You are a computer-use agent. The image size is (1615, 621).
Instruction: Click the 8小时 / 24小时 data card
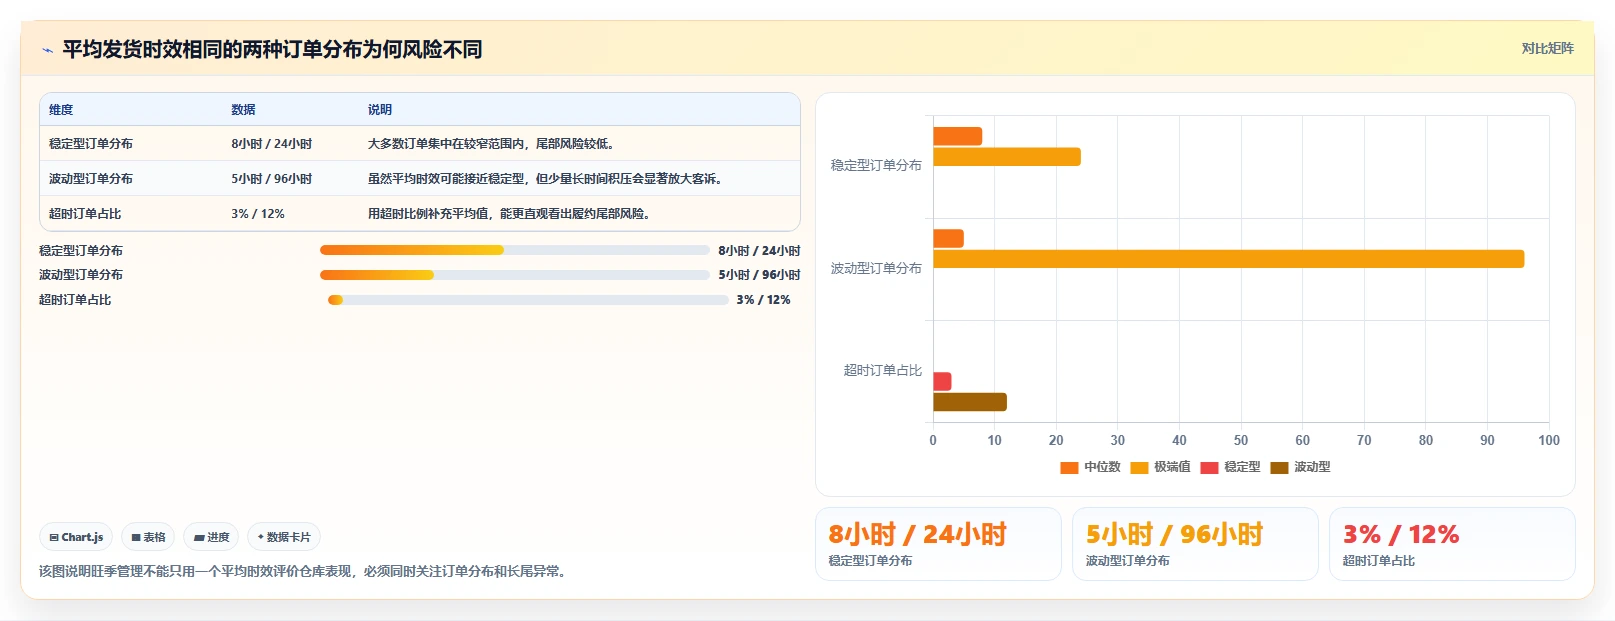click(938, 544)
